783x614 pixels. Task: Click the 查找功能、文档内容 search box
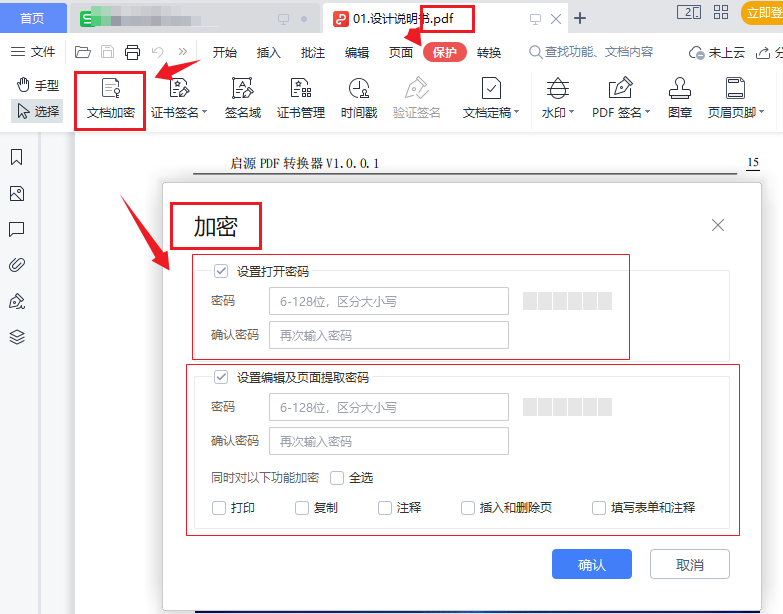(x=591, y=52)
